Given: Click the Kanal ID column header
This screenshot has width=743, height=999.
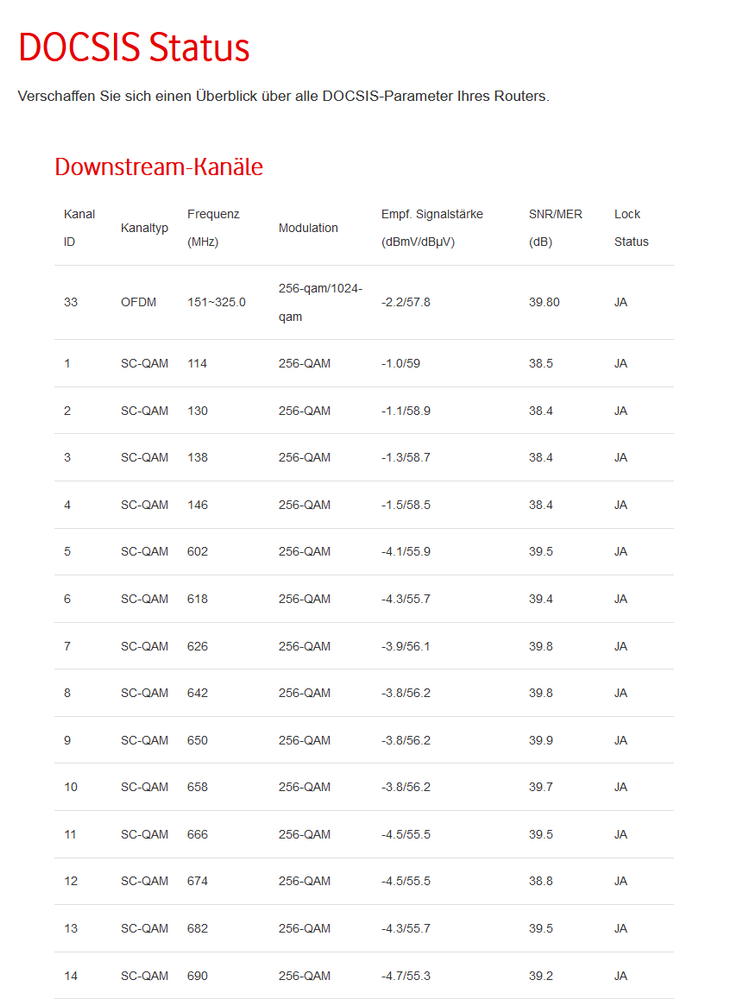Looking at the screenshot, I should point(79,227).
